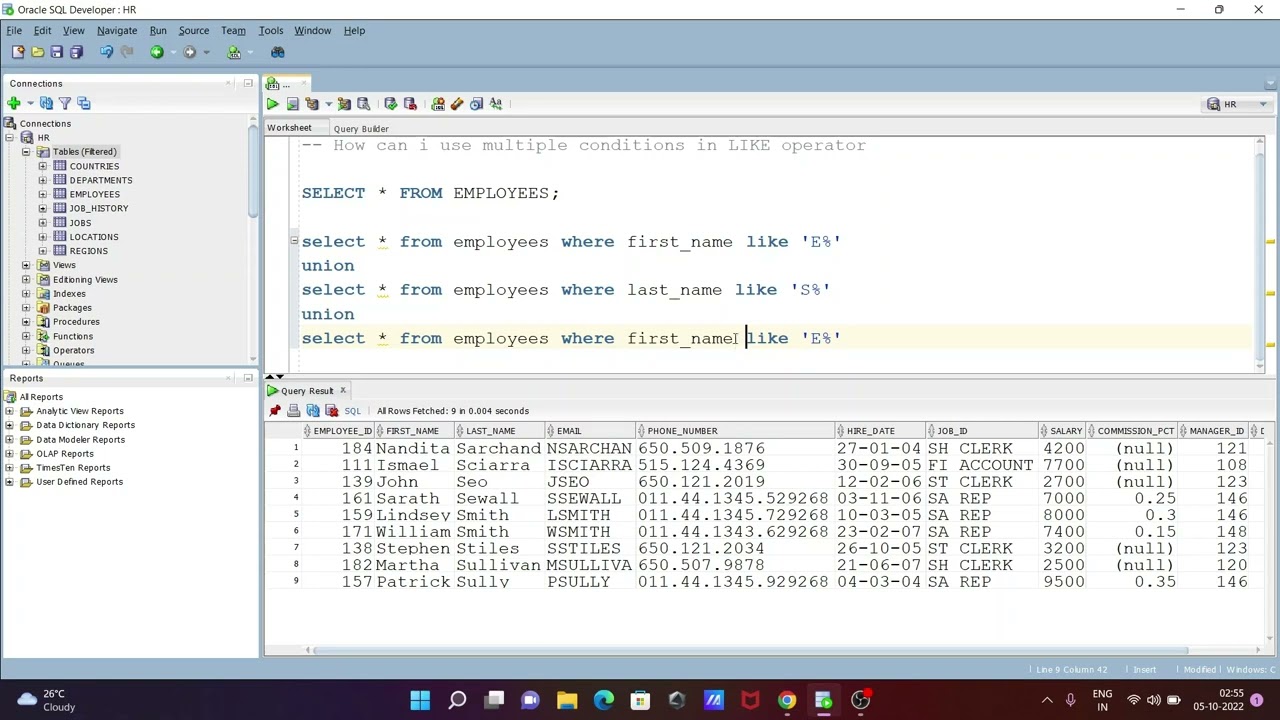Viewport: 1280px width, 720px height.
Task: Click the Commit icon in worksheet toolbar
Action: [390, 104]
